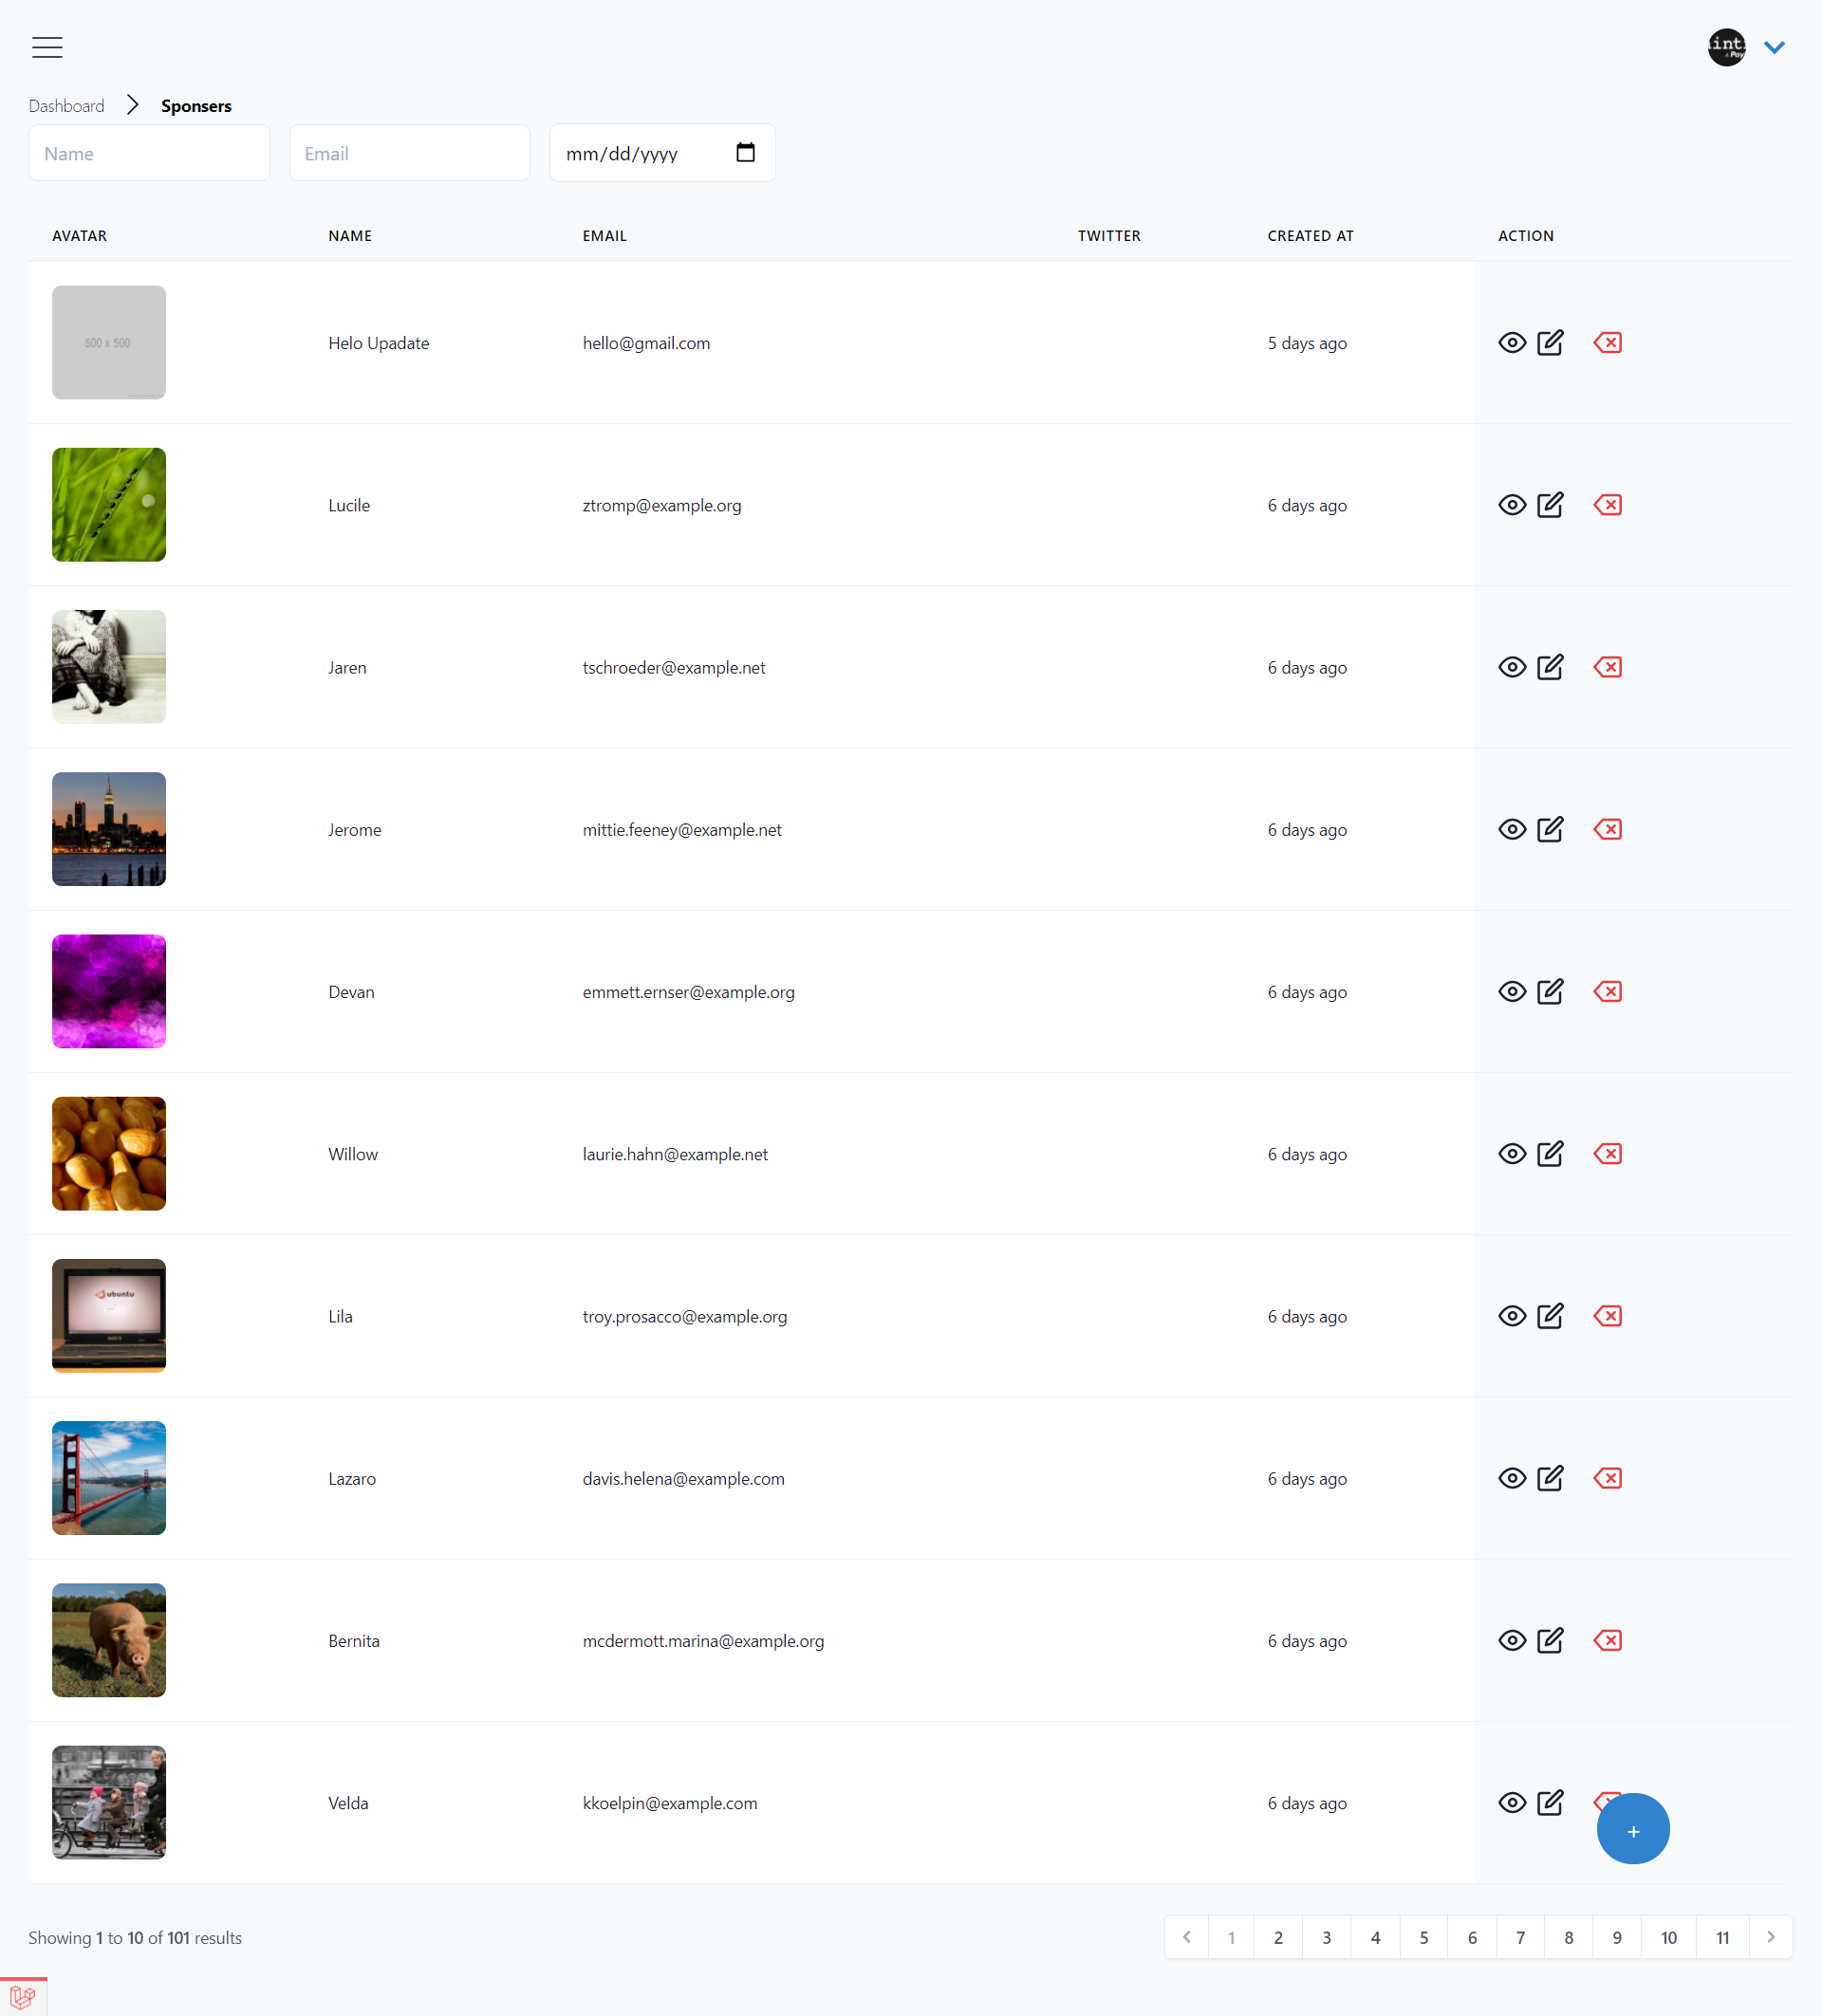The image size is (1822, 2016).
Task: Delete the Devan sponsor entry
Action: click(1607, 991)
